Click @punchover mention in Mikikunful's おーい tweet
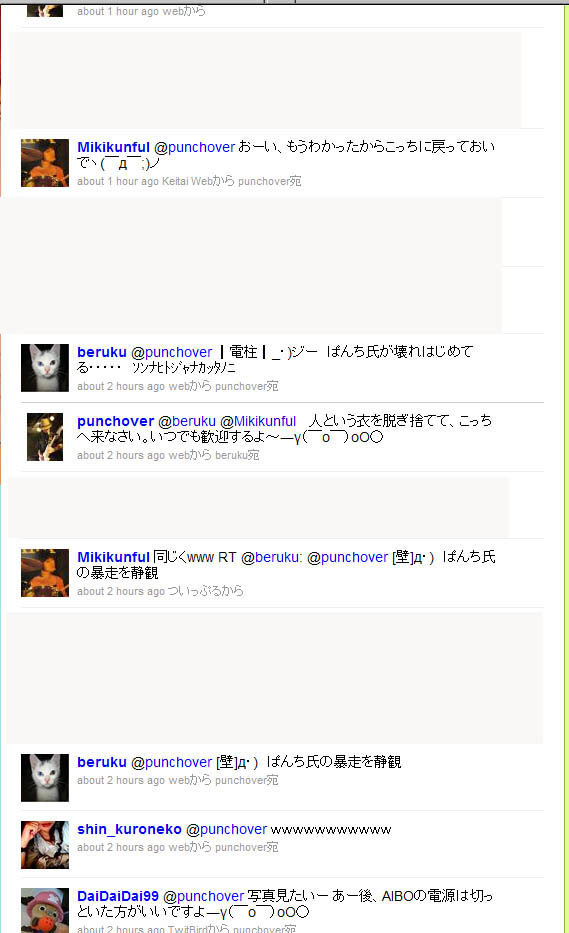 click(x=195, y=147)
